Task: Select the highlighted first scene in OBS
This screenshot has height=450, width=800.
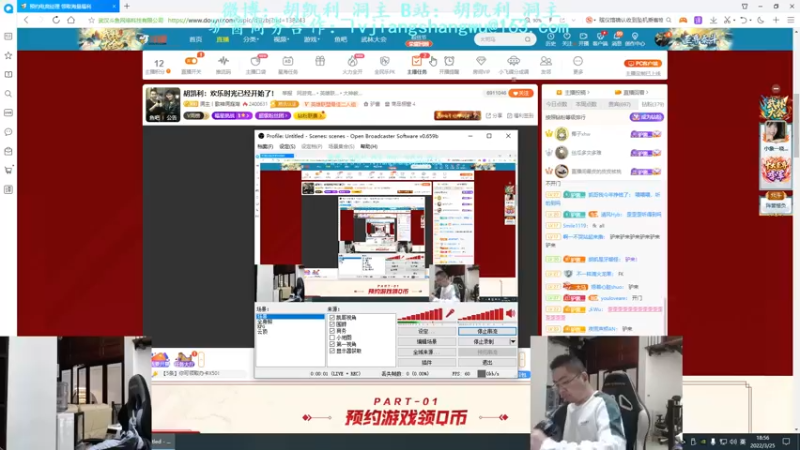Action: [x=290, y=317]
